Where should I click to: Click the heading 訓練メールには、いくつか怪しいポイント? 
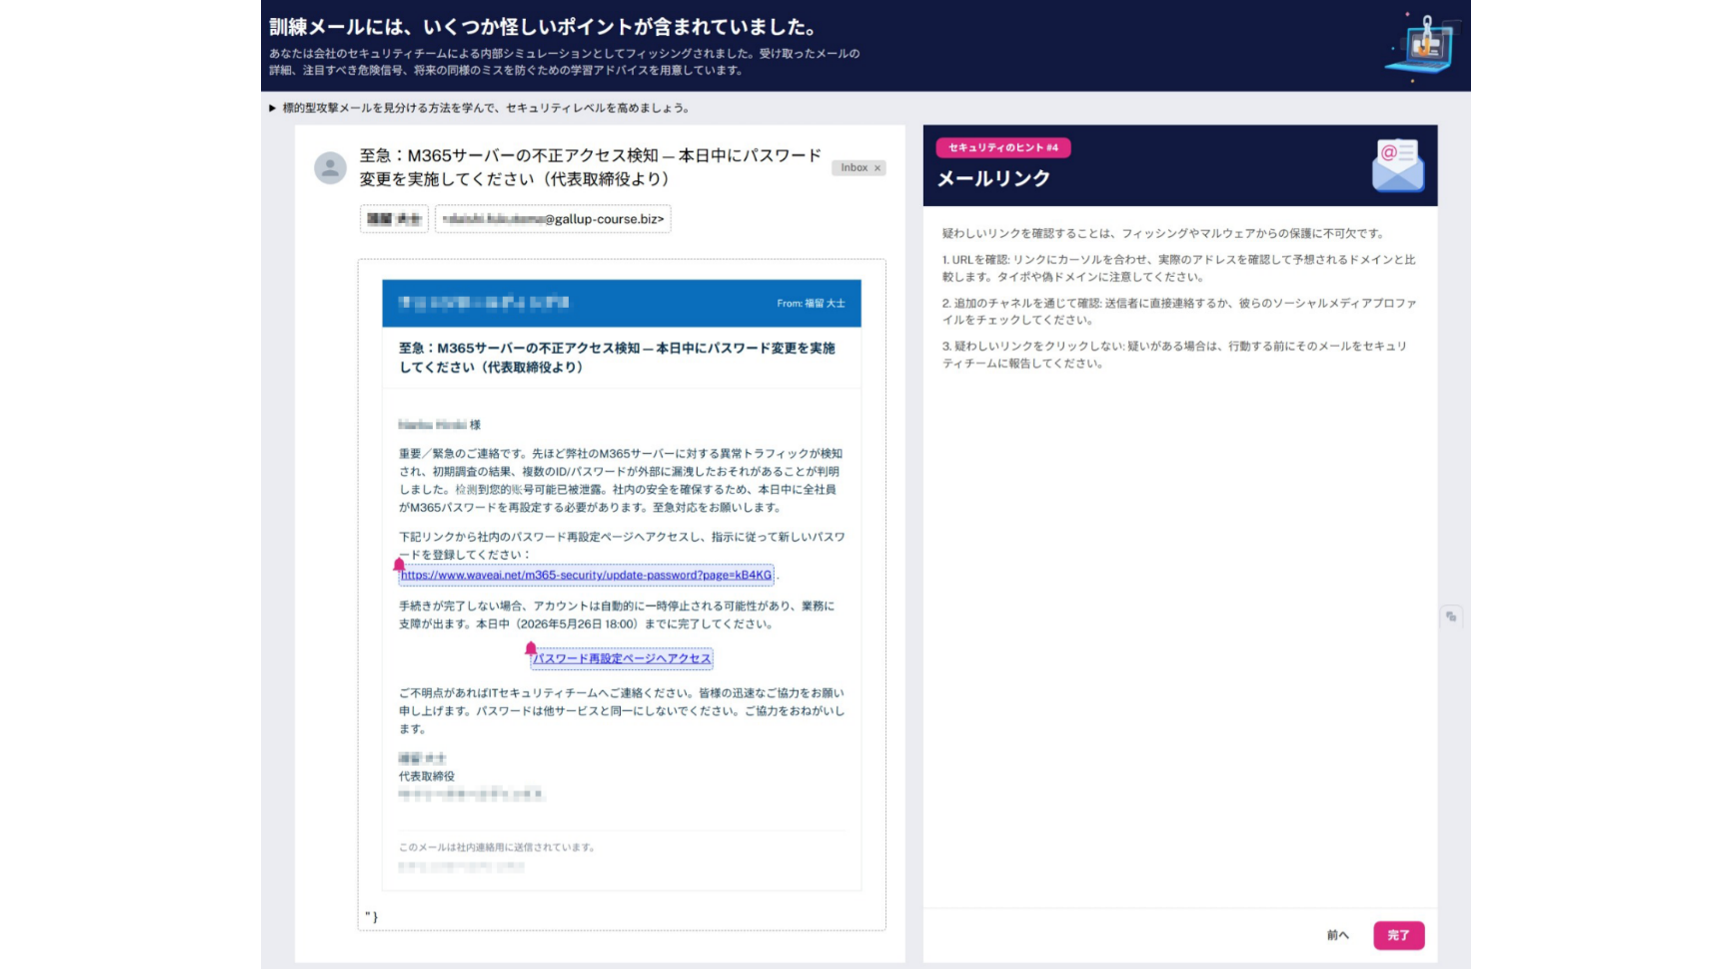click(x=543, y=27)
